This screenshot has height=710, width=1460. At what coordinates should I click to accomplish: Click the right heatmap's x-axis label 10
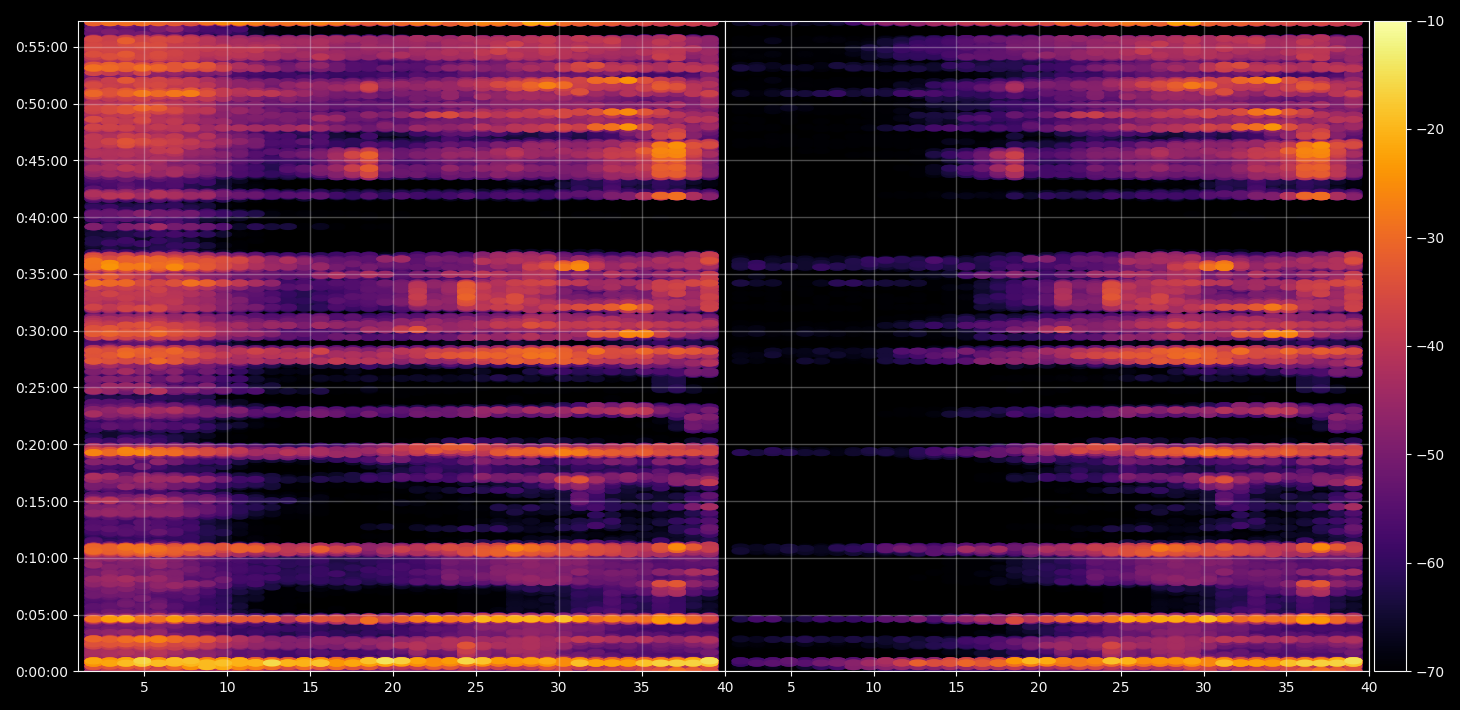(873, 688)
